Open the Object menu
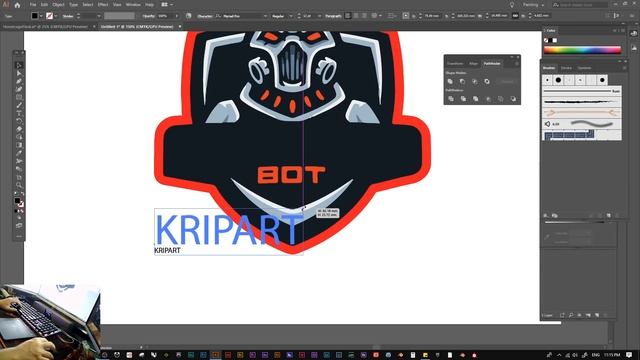Viewport: 640px width, 360px height. [x=58, y=5]
